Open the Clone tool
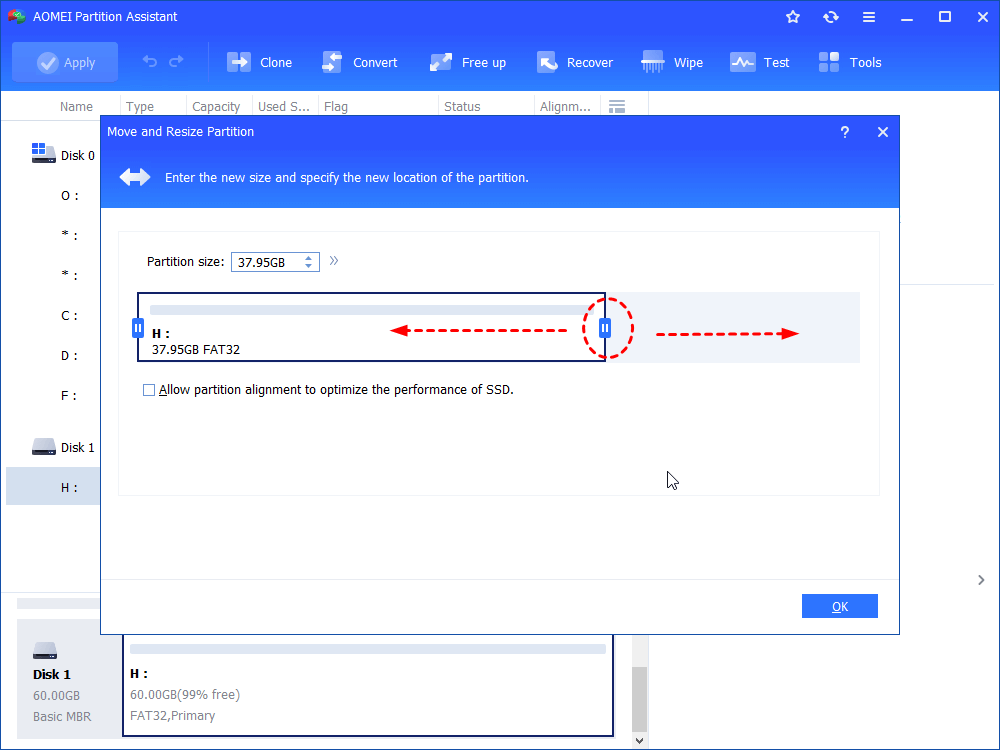The height and width of the screenshot is (750, 1000). click(x=260, y=62)
